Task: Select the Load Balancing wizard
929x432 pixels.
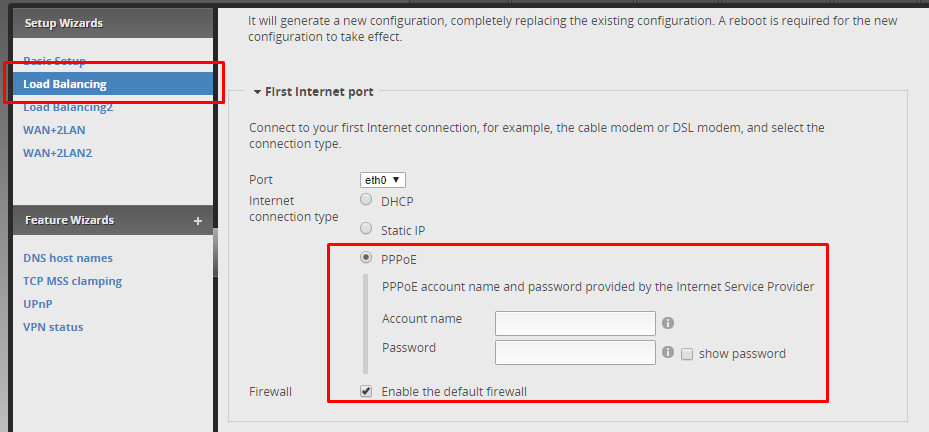Action: pyautogui.click(x=65, y=84)
